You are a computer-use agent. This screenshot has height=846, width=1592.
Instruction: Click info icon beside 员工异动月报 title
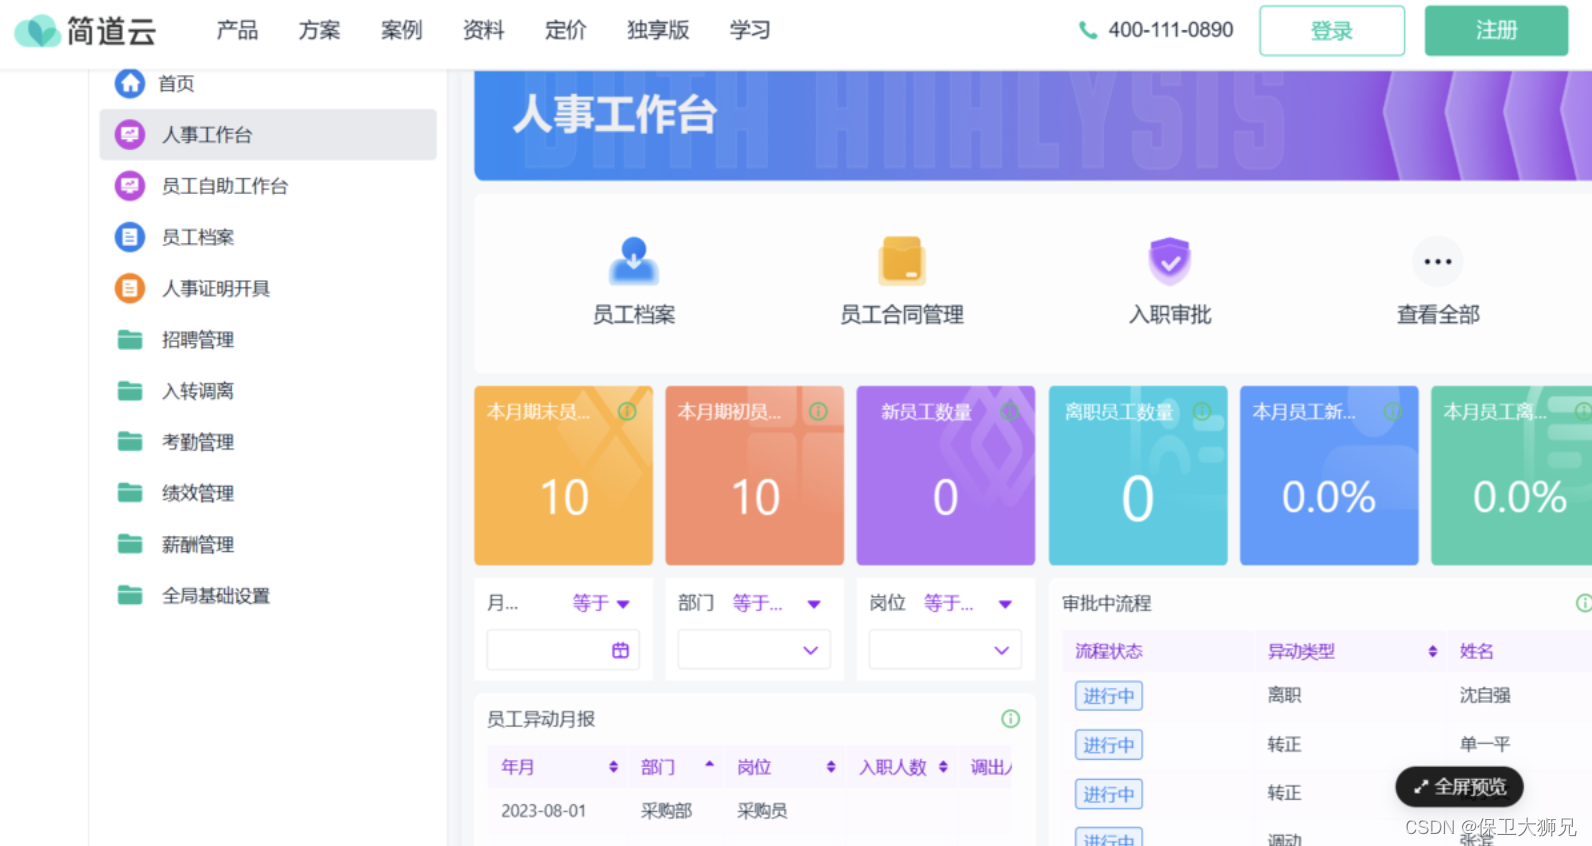coord(1010,719)
